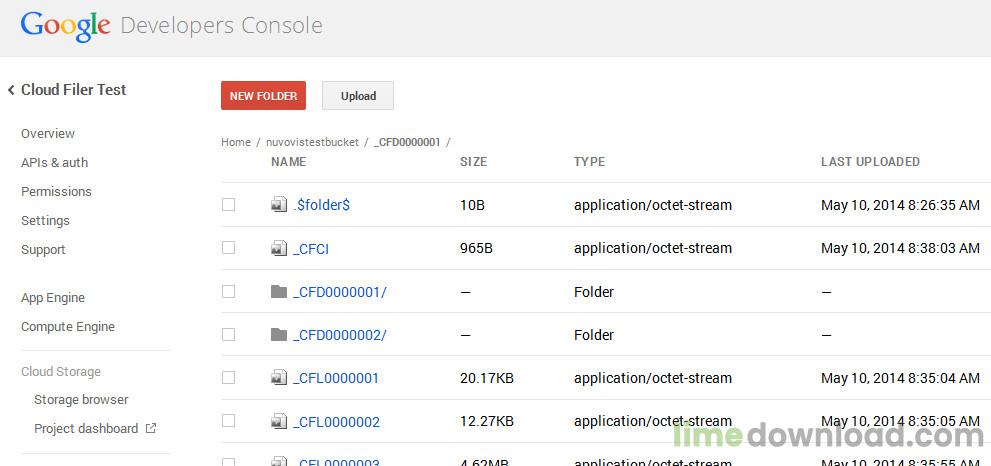Click the external link icon by Project dashboard
991x466 pixels.
[x=150, y=428]
